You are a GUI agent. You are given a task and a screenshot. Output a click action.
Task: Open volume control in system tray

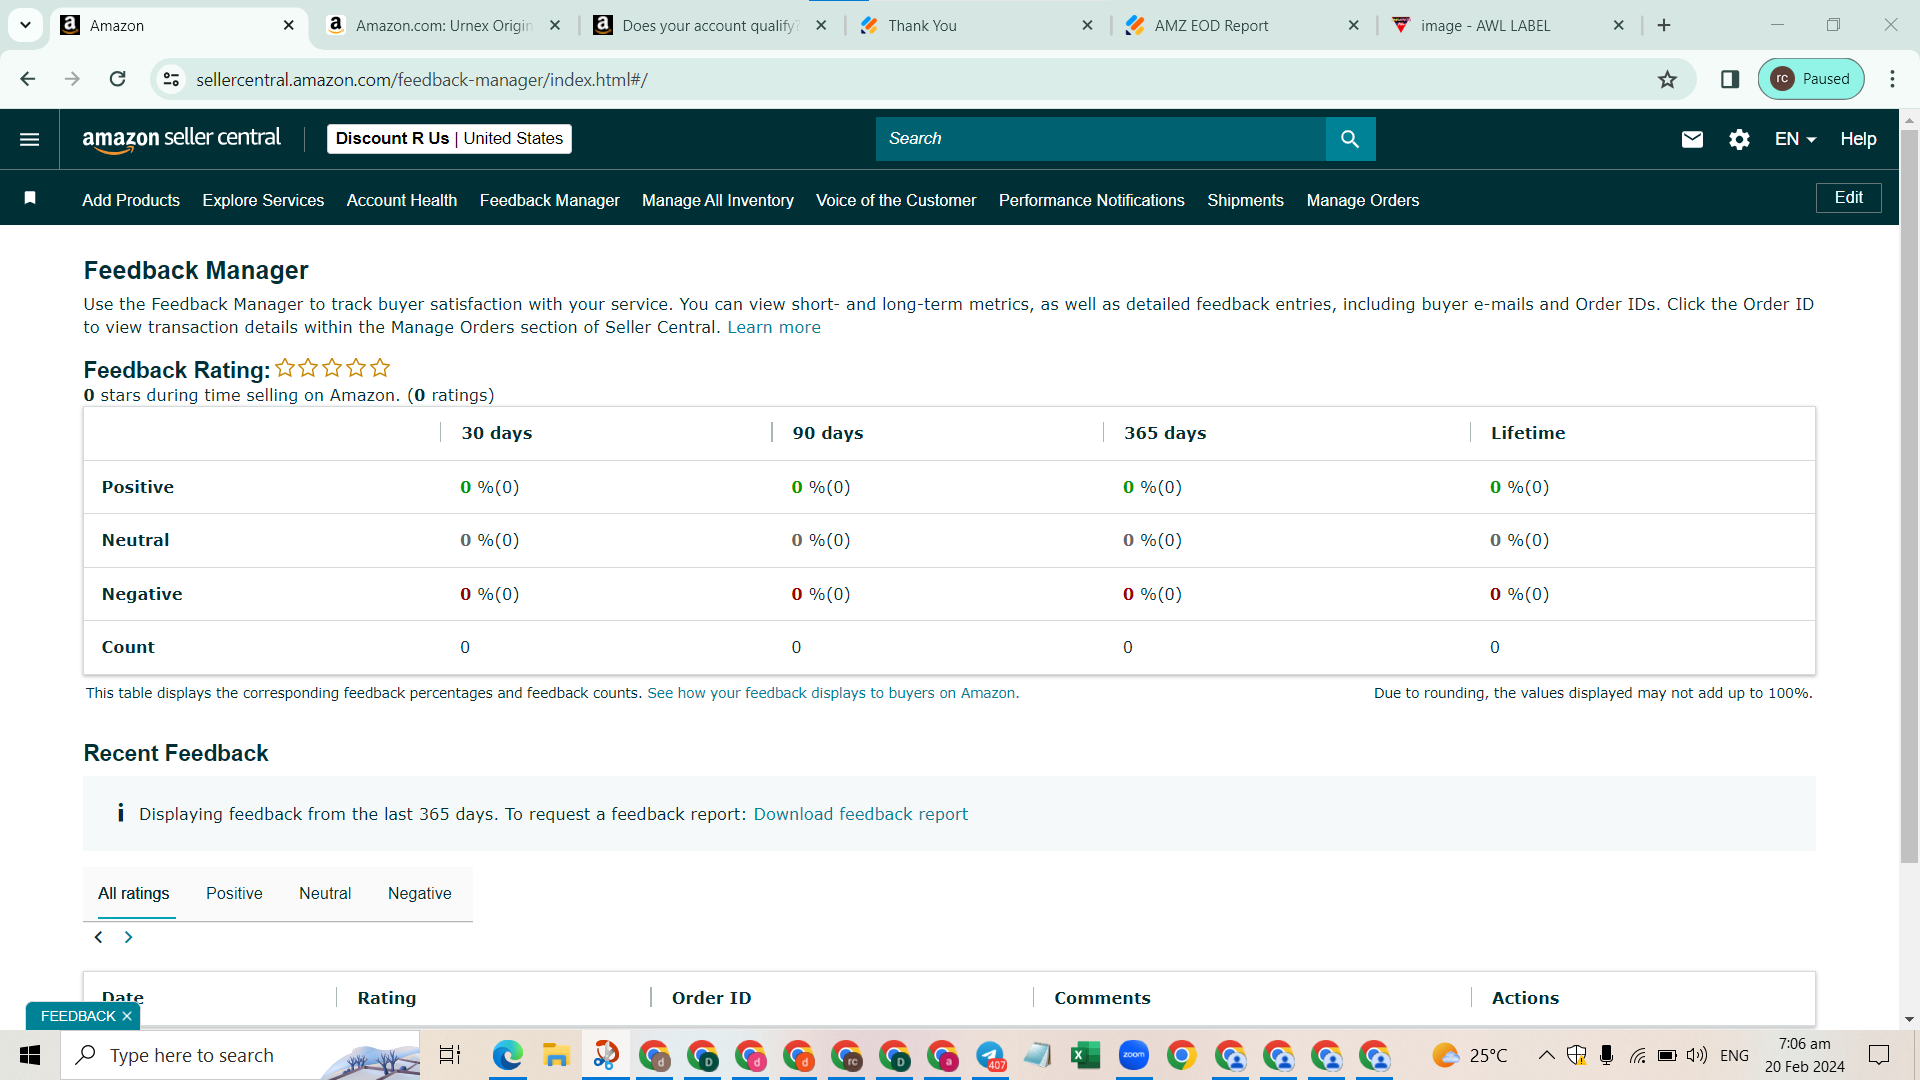pos(1696,1055)
